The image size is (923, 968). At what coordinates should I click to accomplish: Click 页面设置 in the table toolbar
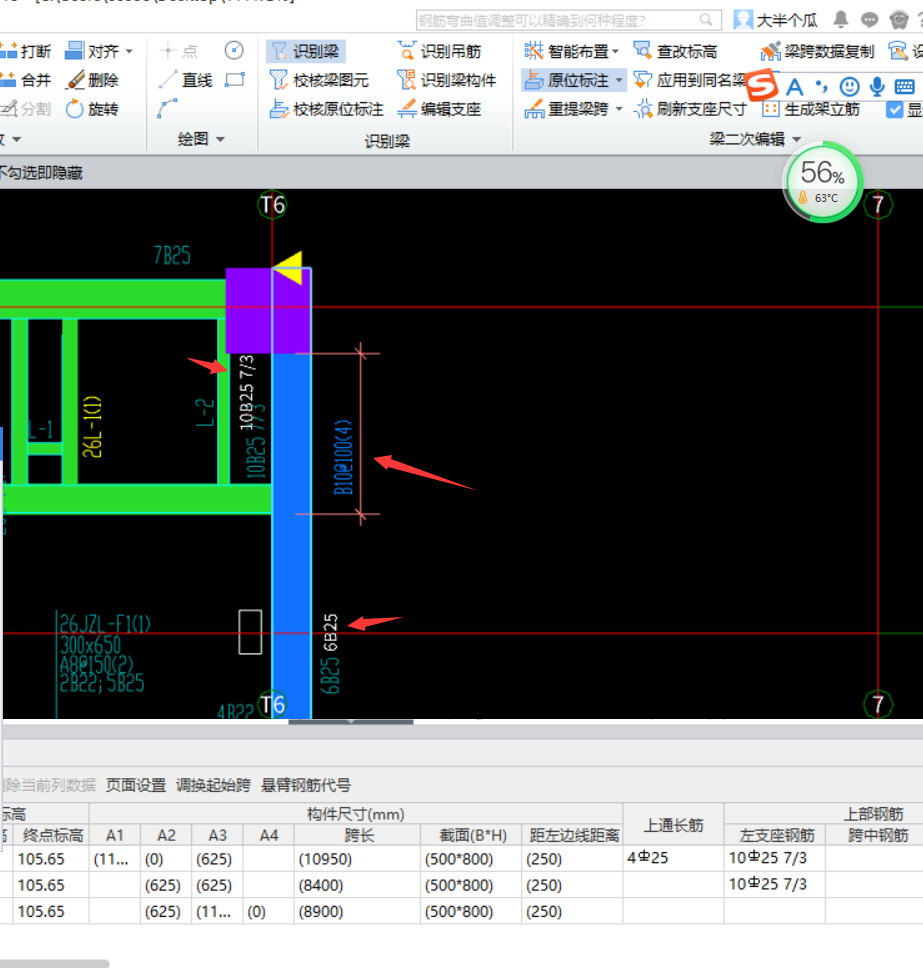(136, 785)
